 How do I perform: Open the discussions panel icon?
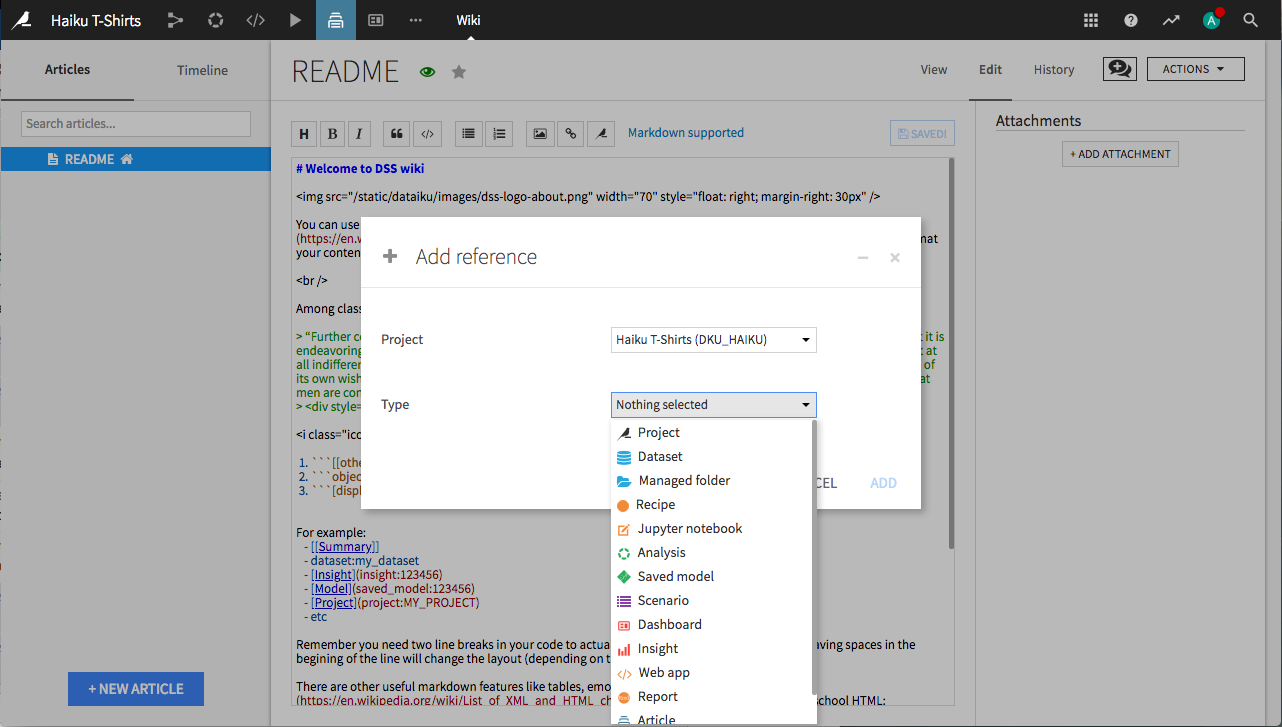point(1119,68)
